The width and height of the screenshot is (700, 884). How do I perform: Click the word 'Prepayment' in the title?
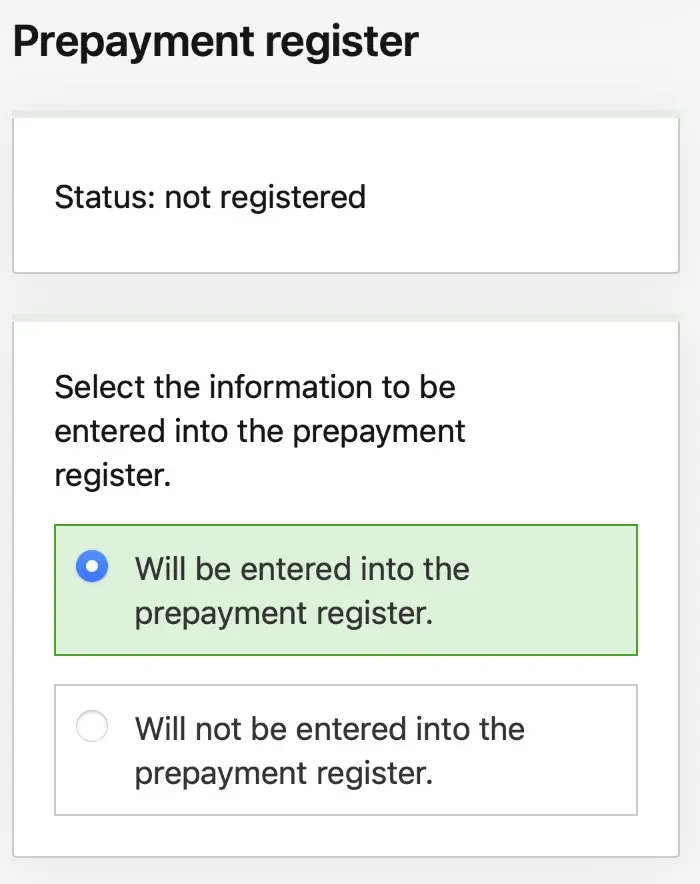pyautogui.click(x=134, y=42)
